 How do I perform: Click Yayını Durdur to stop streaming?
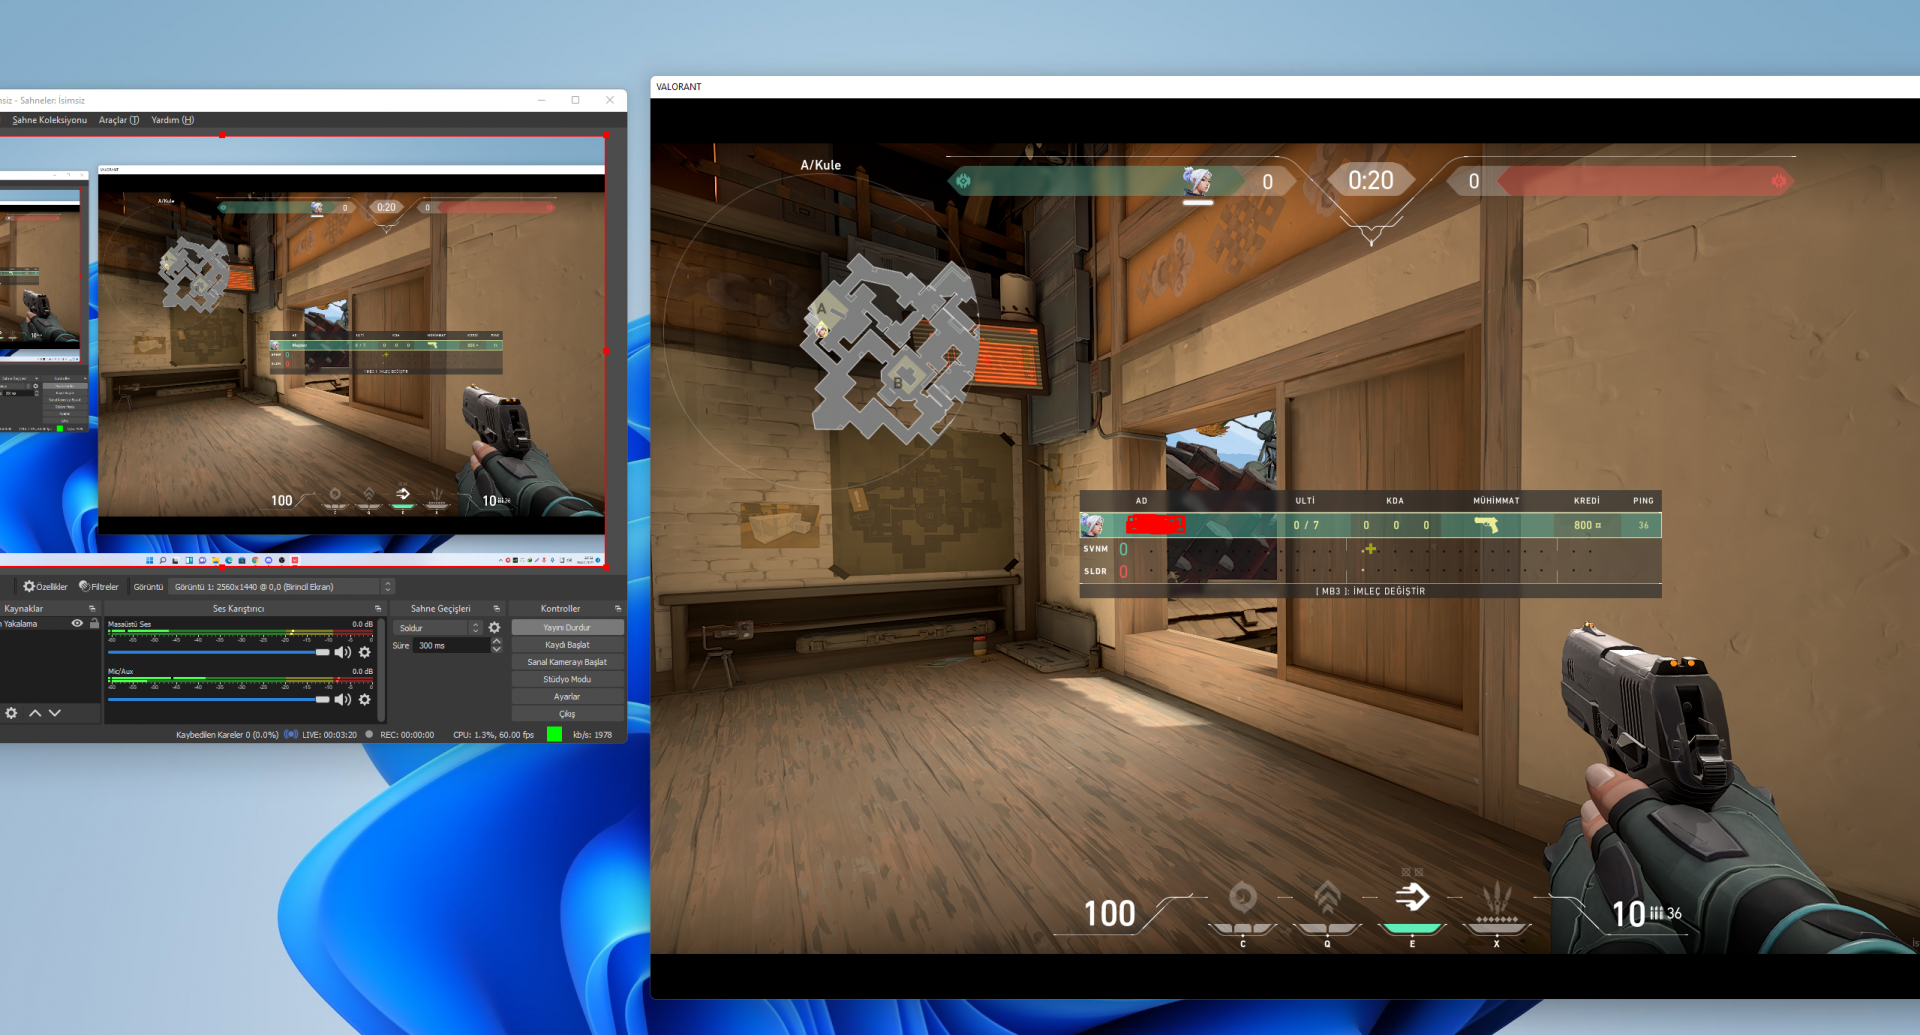[567, 628]
